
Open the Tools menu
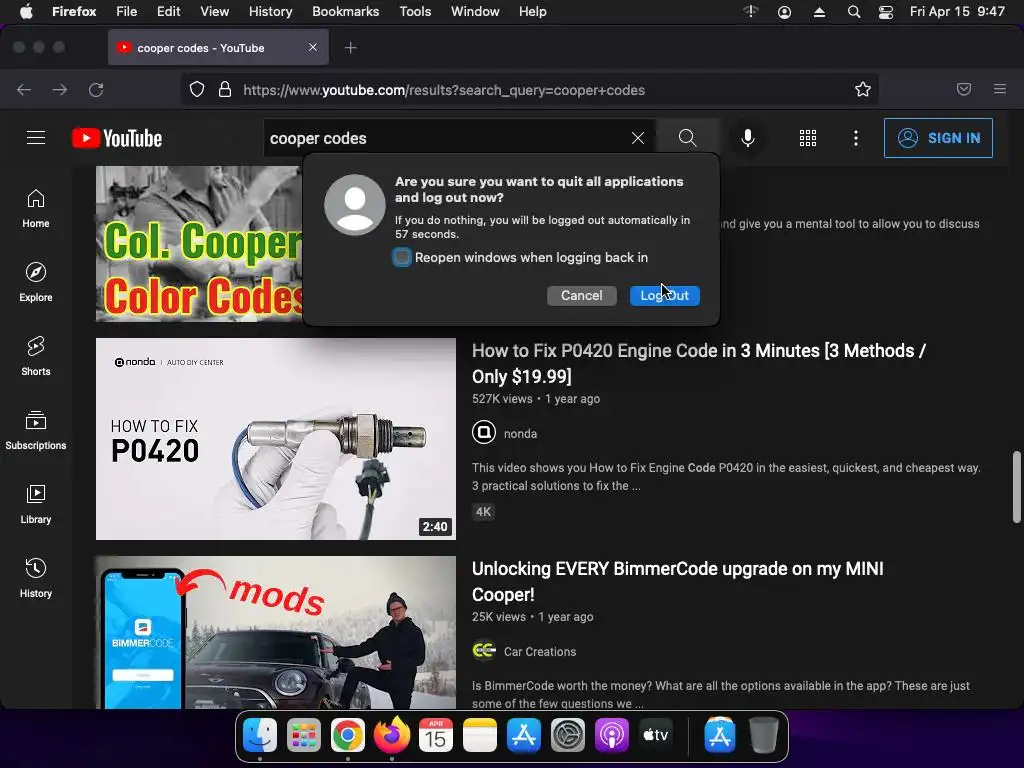(x=415, y=12)
